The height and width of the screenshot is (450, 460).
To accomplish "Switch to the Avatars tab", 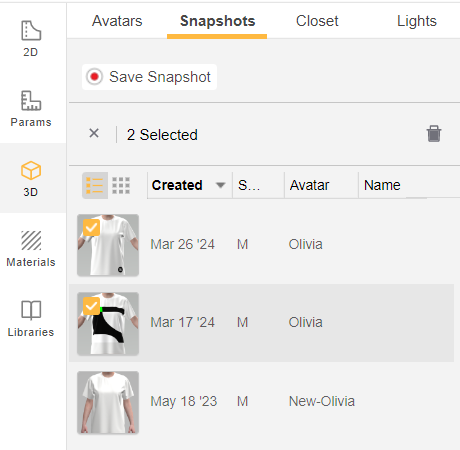I will tap(117, 21).
